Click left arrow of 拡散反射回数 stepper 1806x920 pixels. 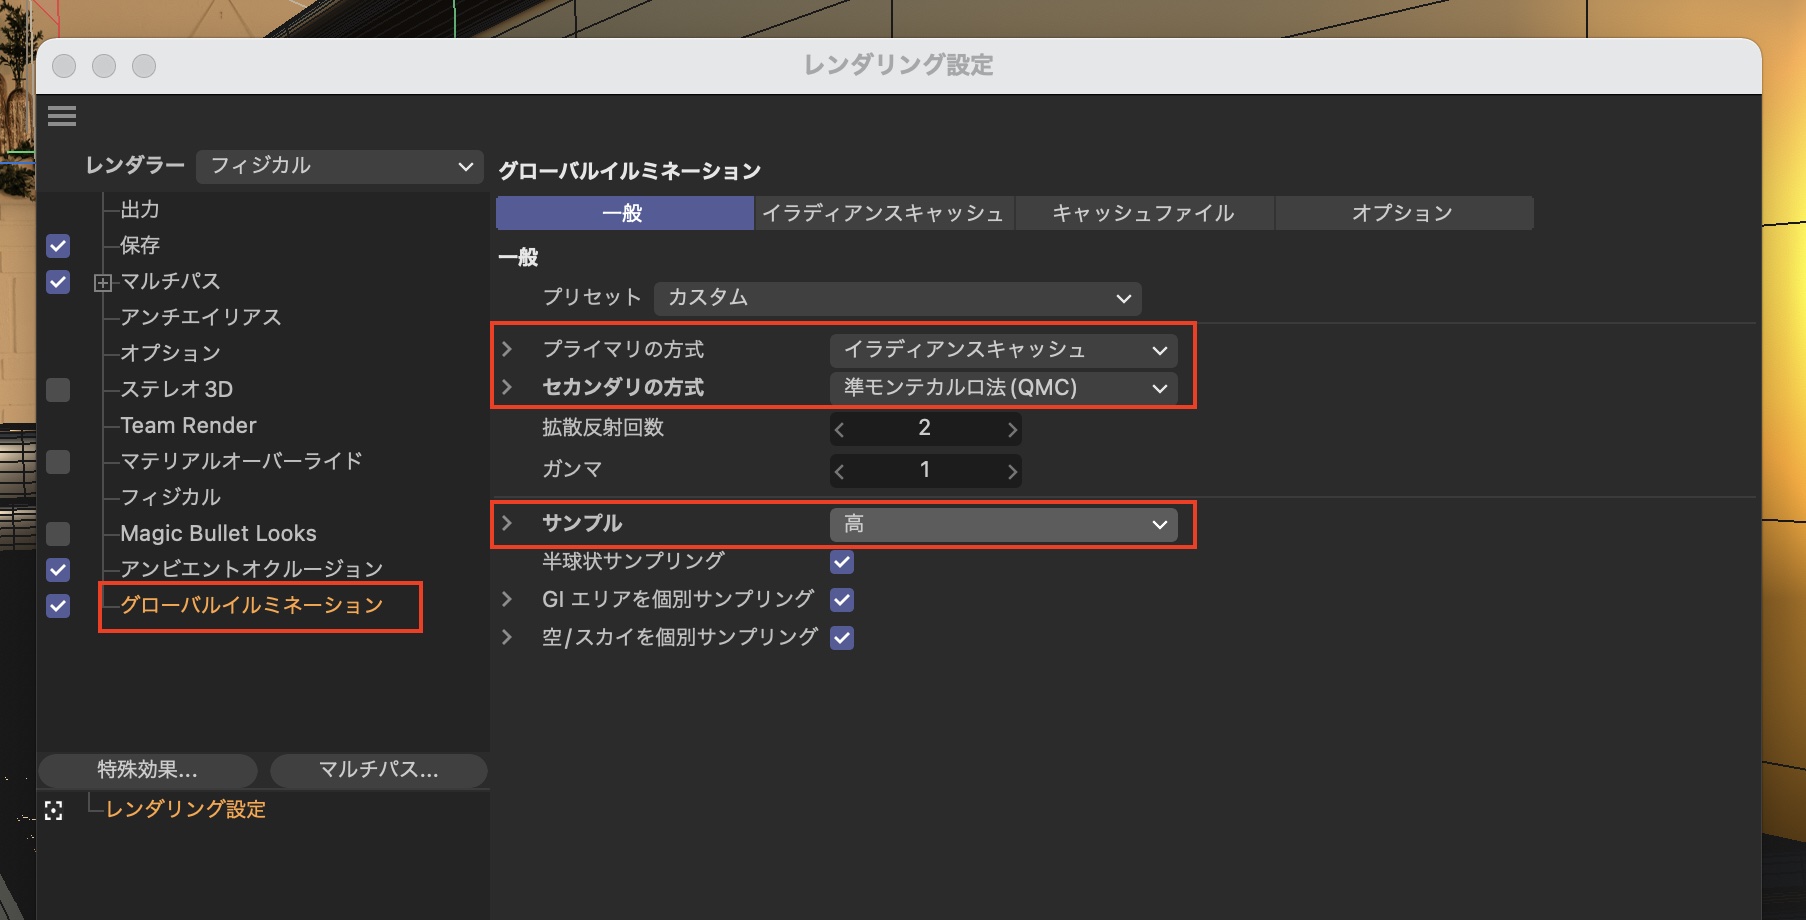point(840,429)
